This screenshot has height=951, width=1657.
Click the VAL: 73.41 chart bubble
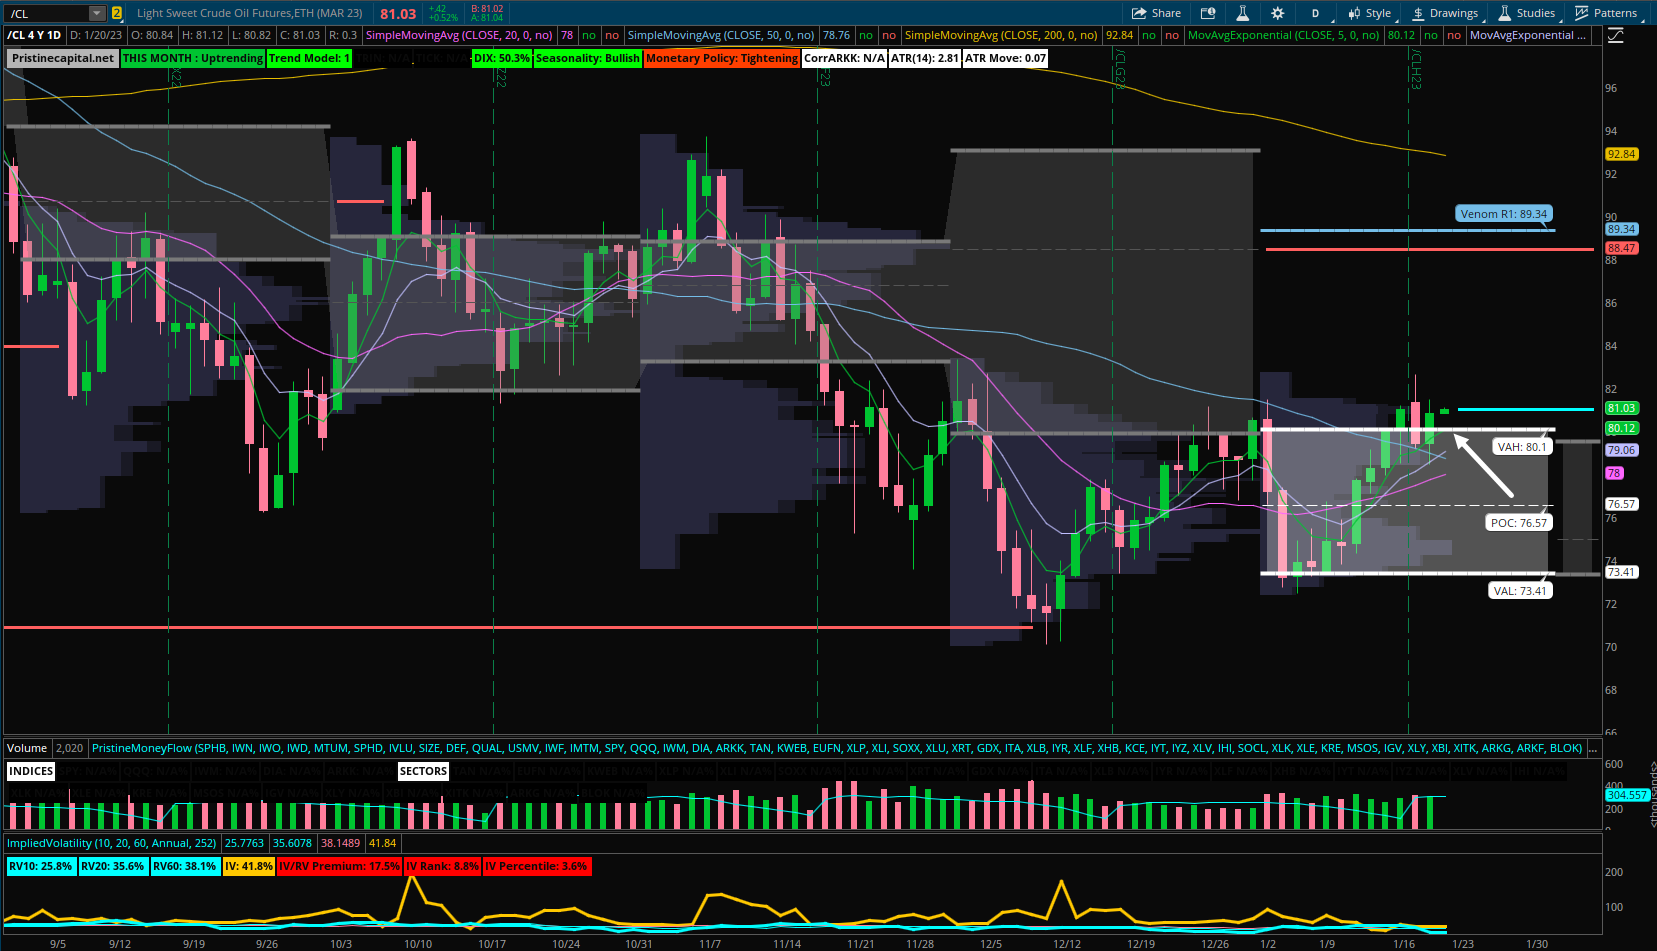(1519, 591)
